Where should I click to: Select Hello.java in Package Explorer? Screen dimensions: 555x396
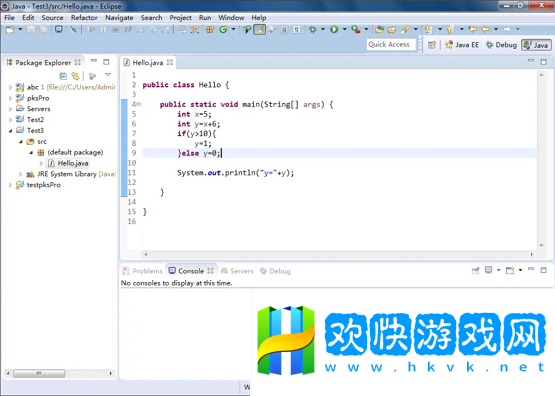pyautogui.click(x=68, y=163)
